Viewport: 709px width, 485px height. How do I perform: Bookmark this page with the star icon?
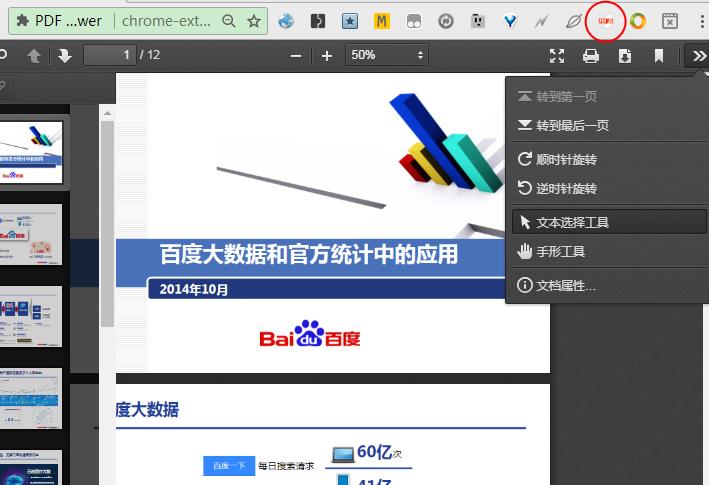point(254,21)
